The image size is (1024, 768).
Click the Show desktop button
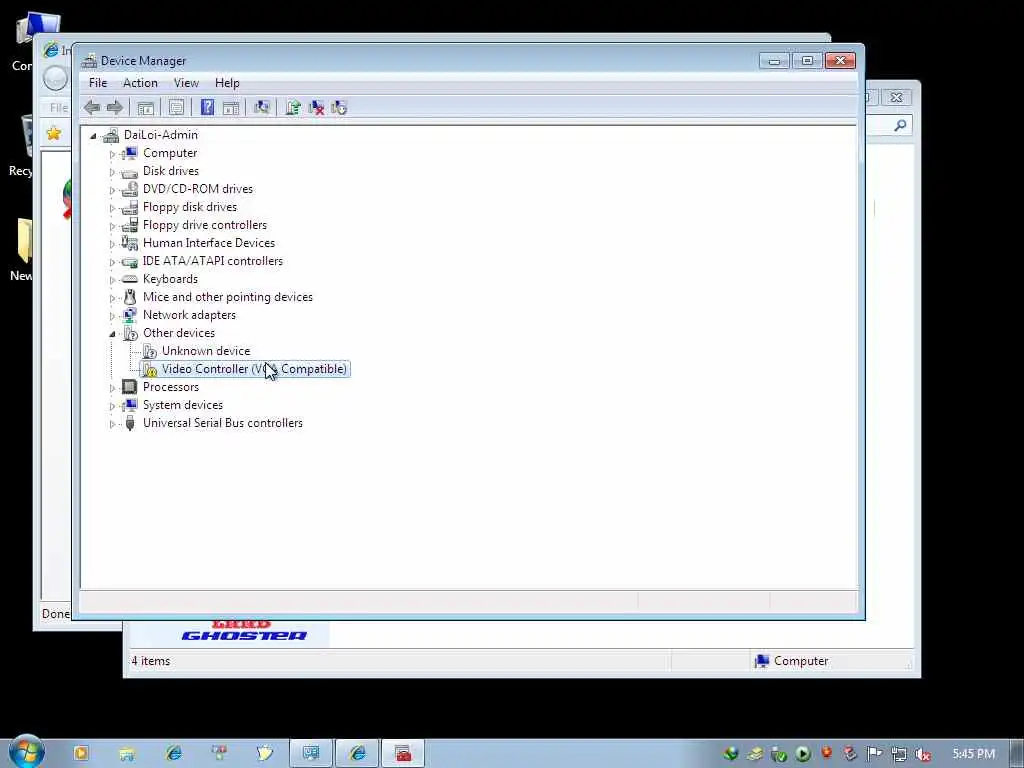[x=1017, y=754]
